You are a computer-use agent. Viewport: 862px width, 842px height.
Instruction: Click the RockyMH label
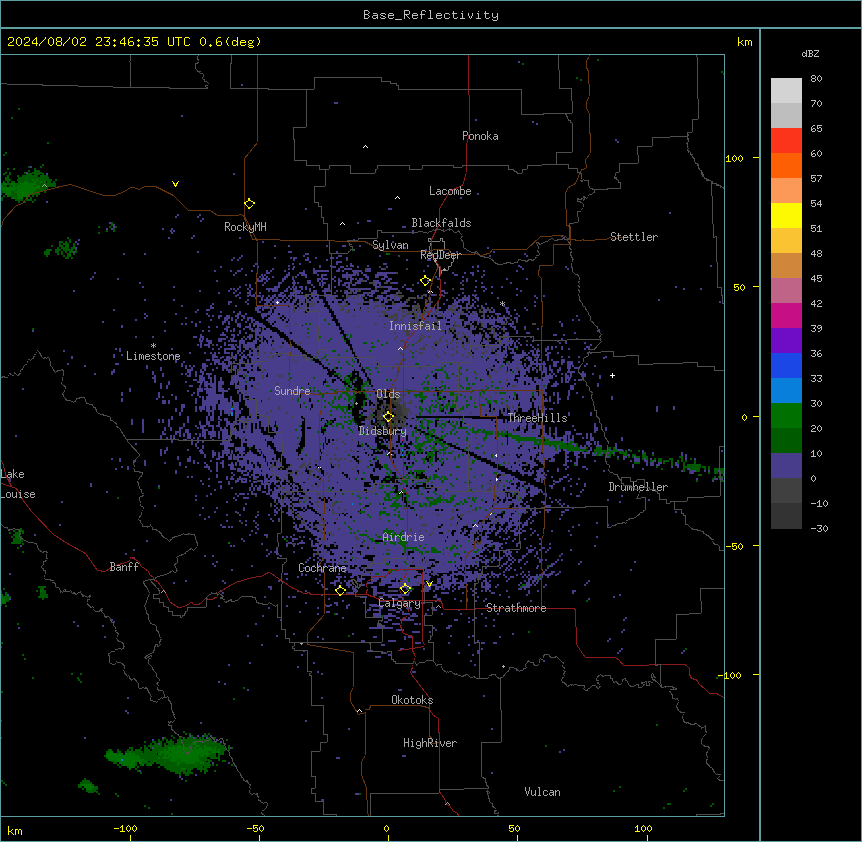(245, 227)
